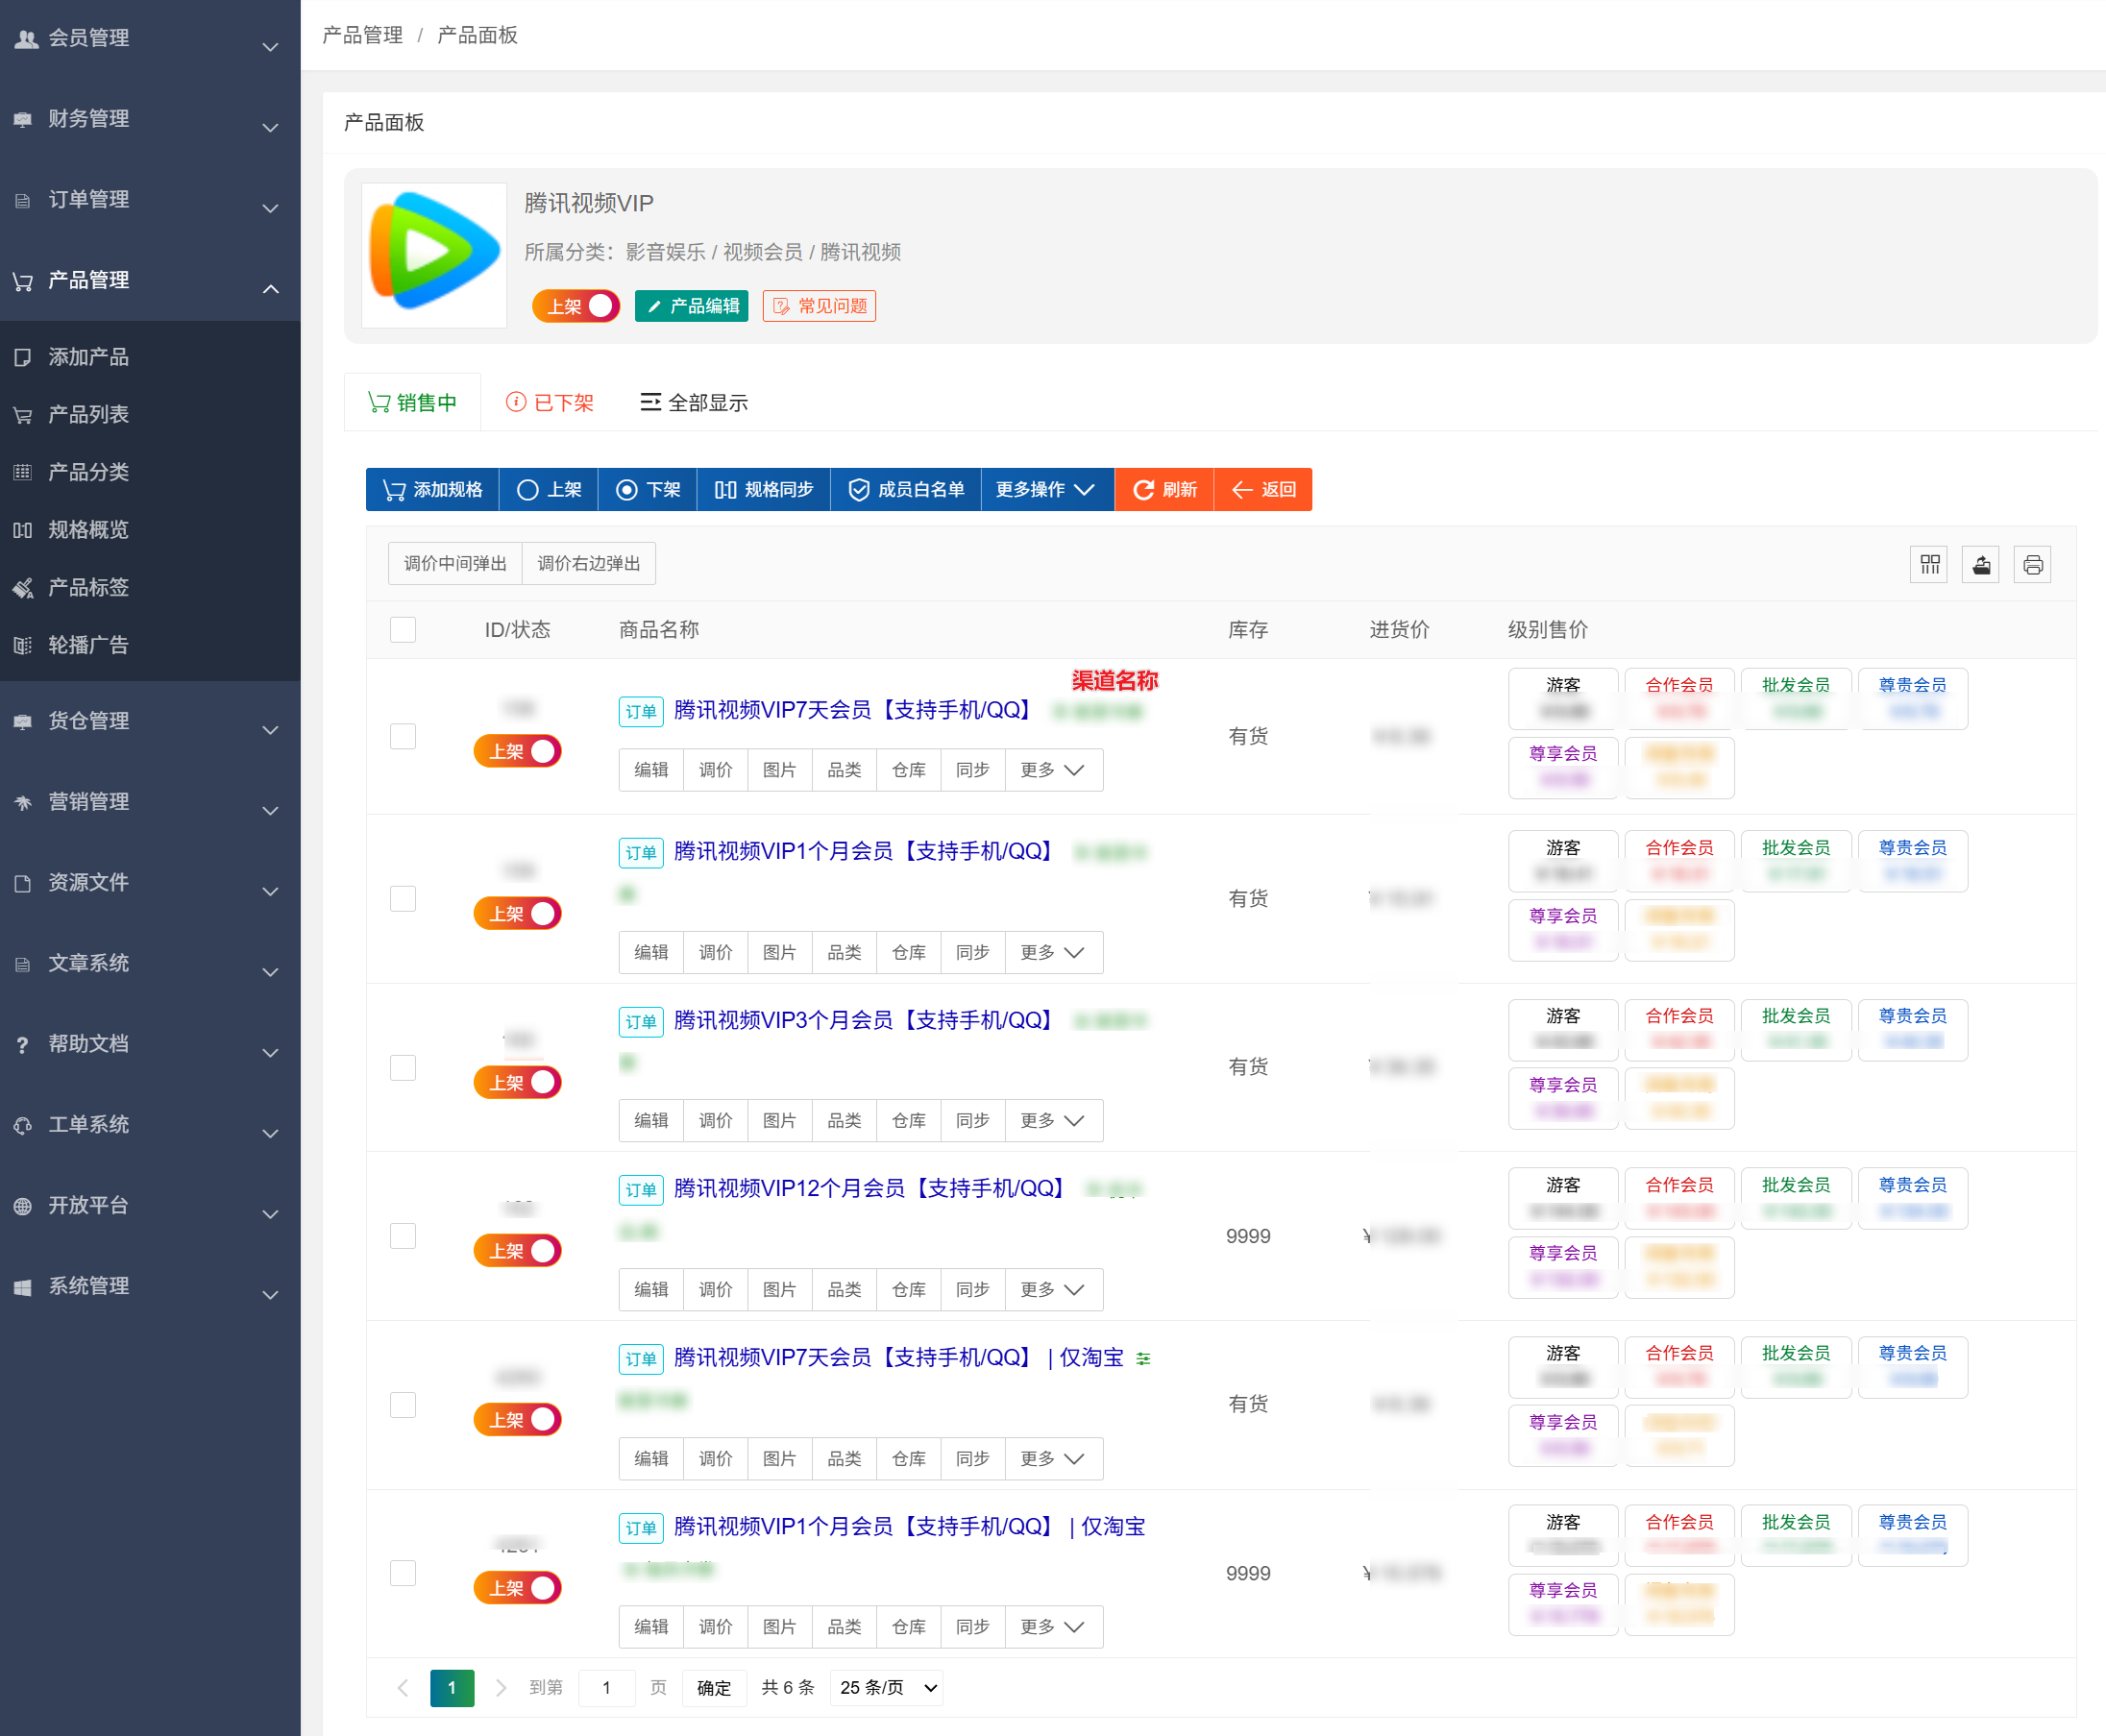Click the 常见问题 button
Viewport: 2106px width, 1736px height.
(x=820, y=306)
